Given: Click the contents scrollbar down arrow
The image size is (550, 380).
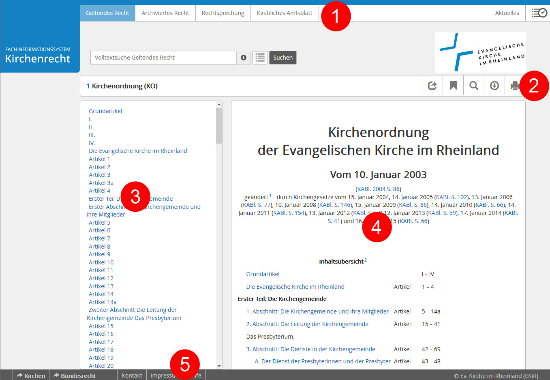Looking at the screenshot, I should pos(219,366).
